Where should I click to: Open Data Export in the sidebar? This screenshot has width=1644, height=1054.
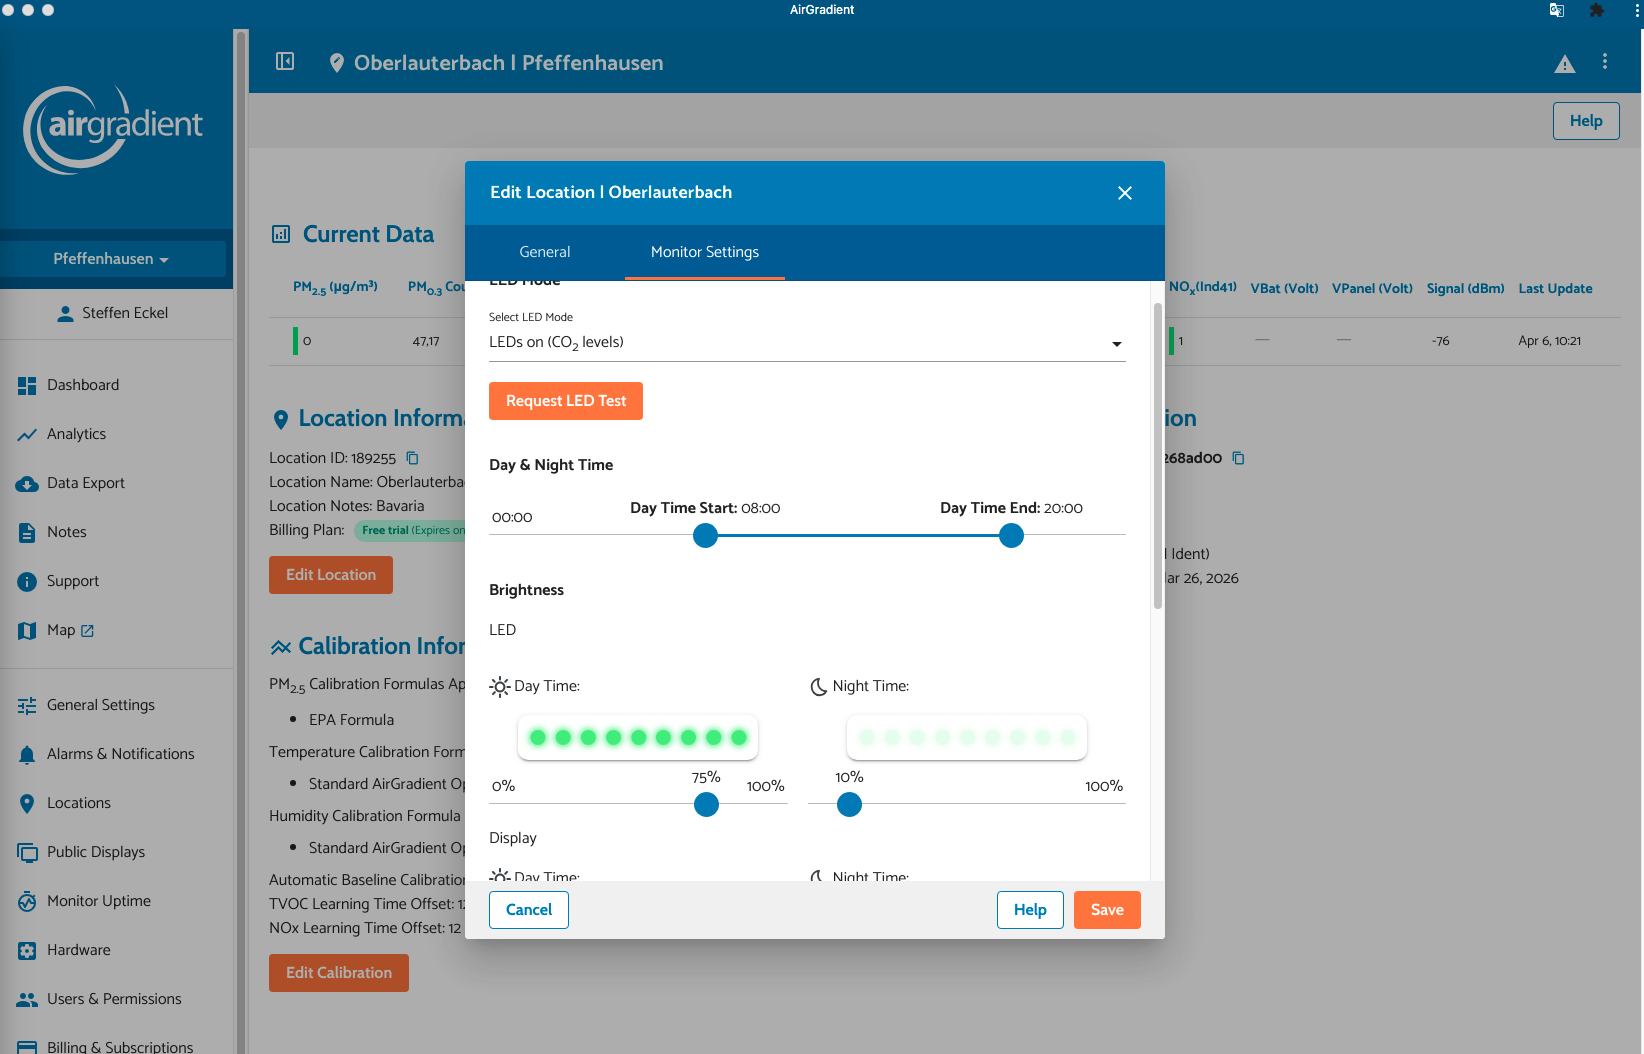click(85, 483)
